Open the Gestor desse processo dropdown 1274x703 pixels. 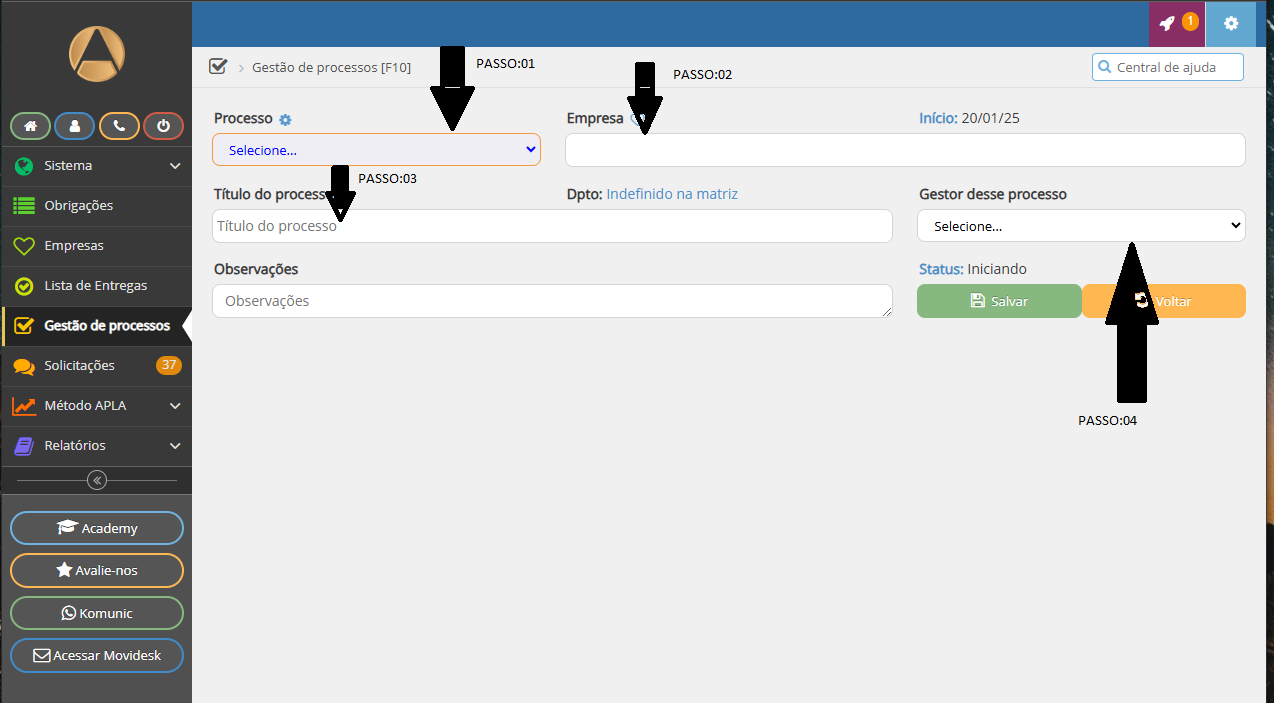pyautogui.click(x=1080, y=226)
